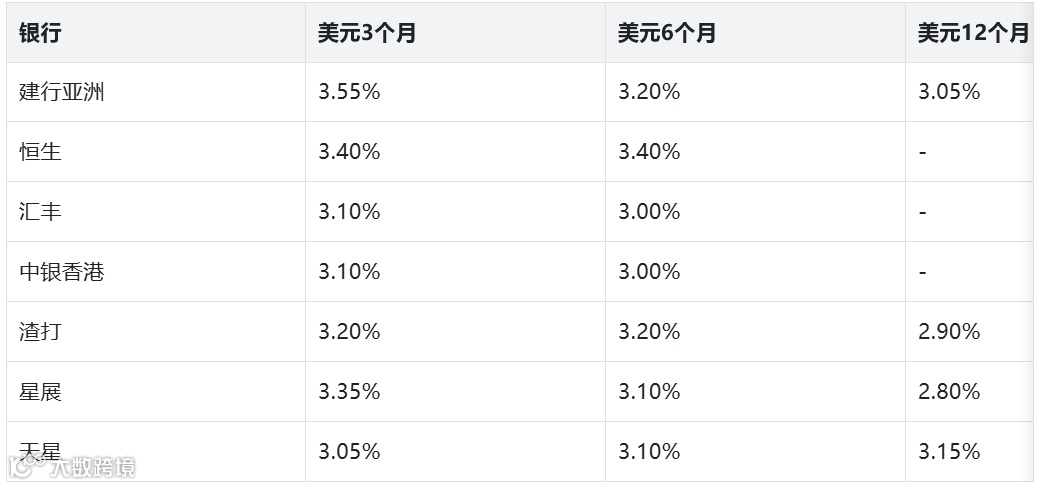This screenshot has width=1038, height=486.
Task: Click 渣打's 12-month 2.90% rate
Action: pyautogui.click(x=949, y=331)
